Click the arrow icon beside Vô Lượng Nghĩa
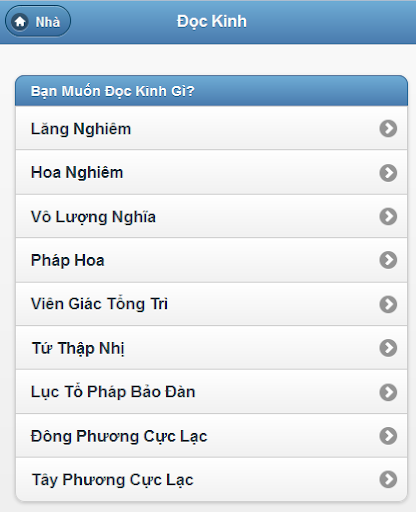Screen dimensions: 416x512 coord(388,216)
